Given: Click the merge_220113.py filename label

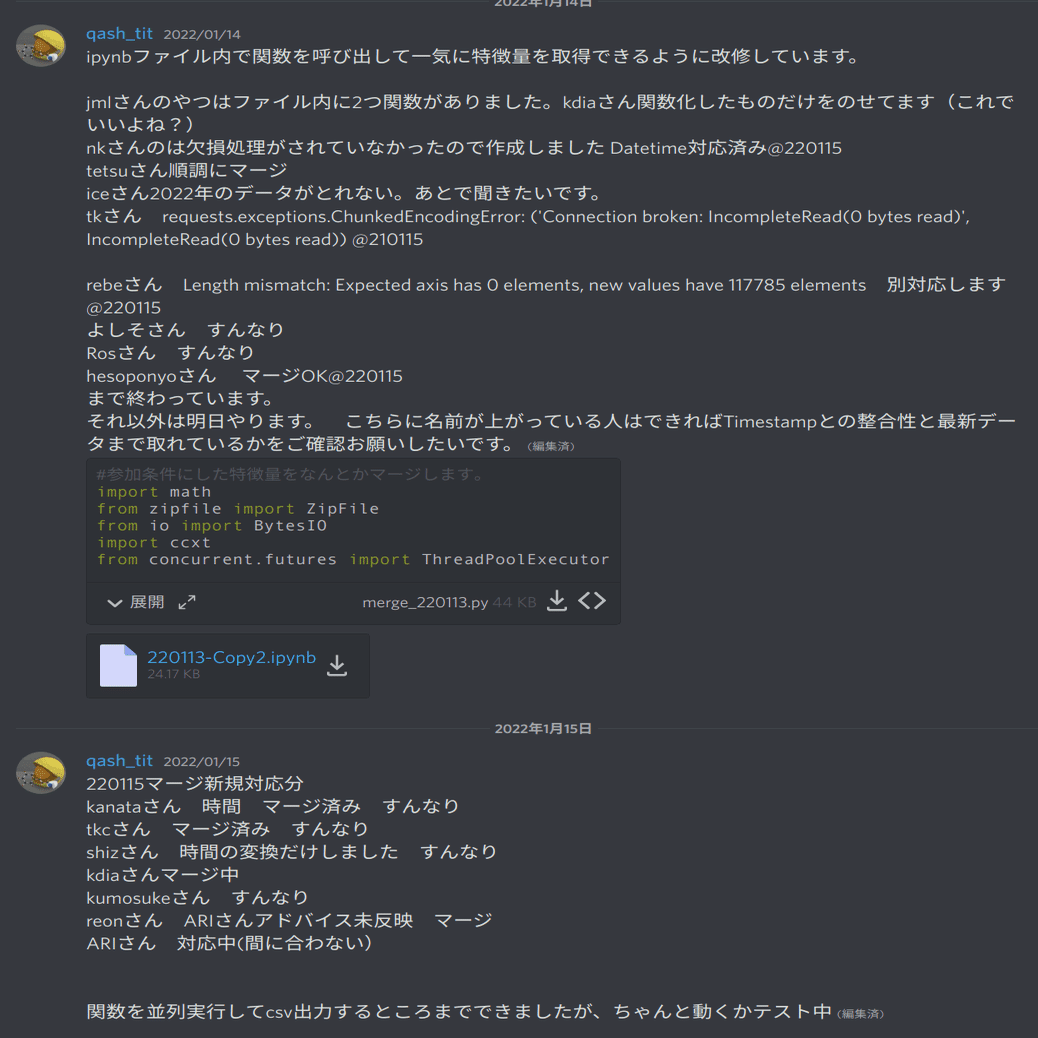Looking at the screenshot, I should (425, 602).
